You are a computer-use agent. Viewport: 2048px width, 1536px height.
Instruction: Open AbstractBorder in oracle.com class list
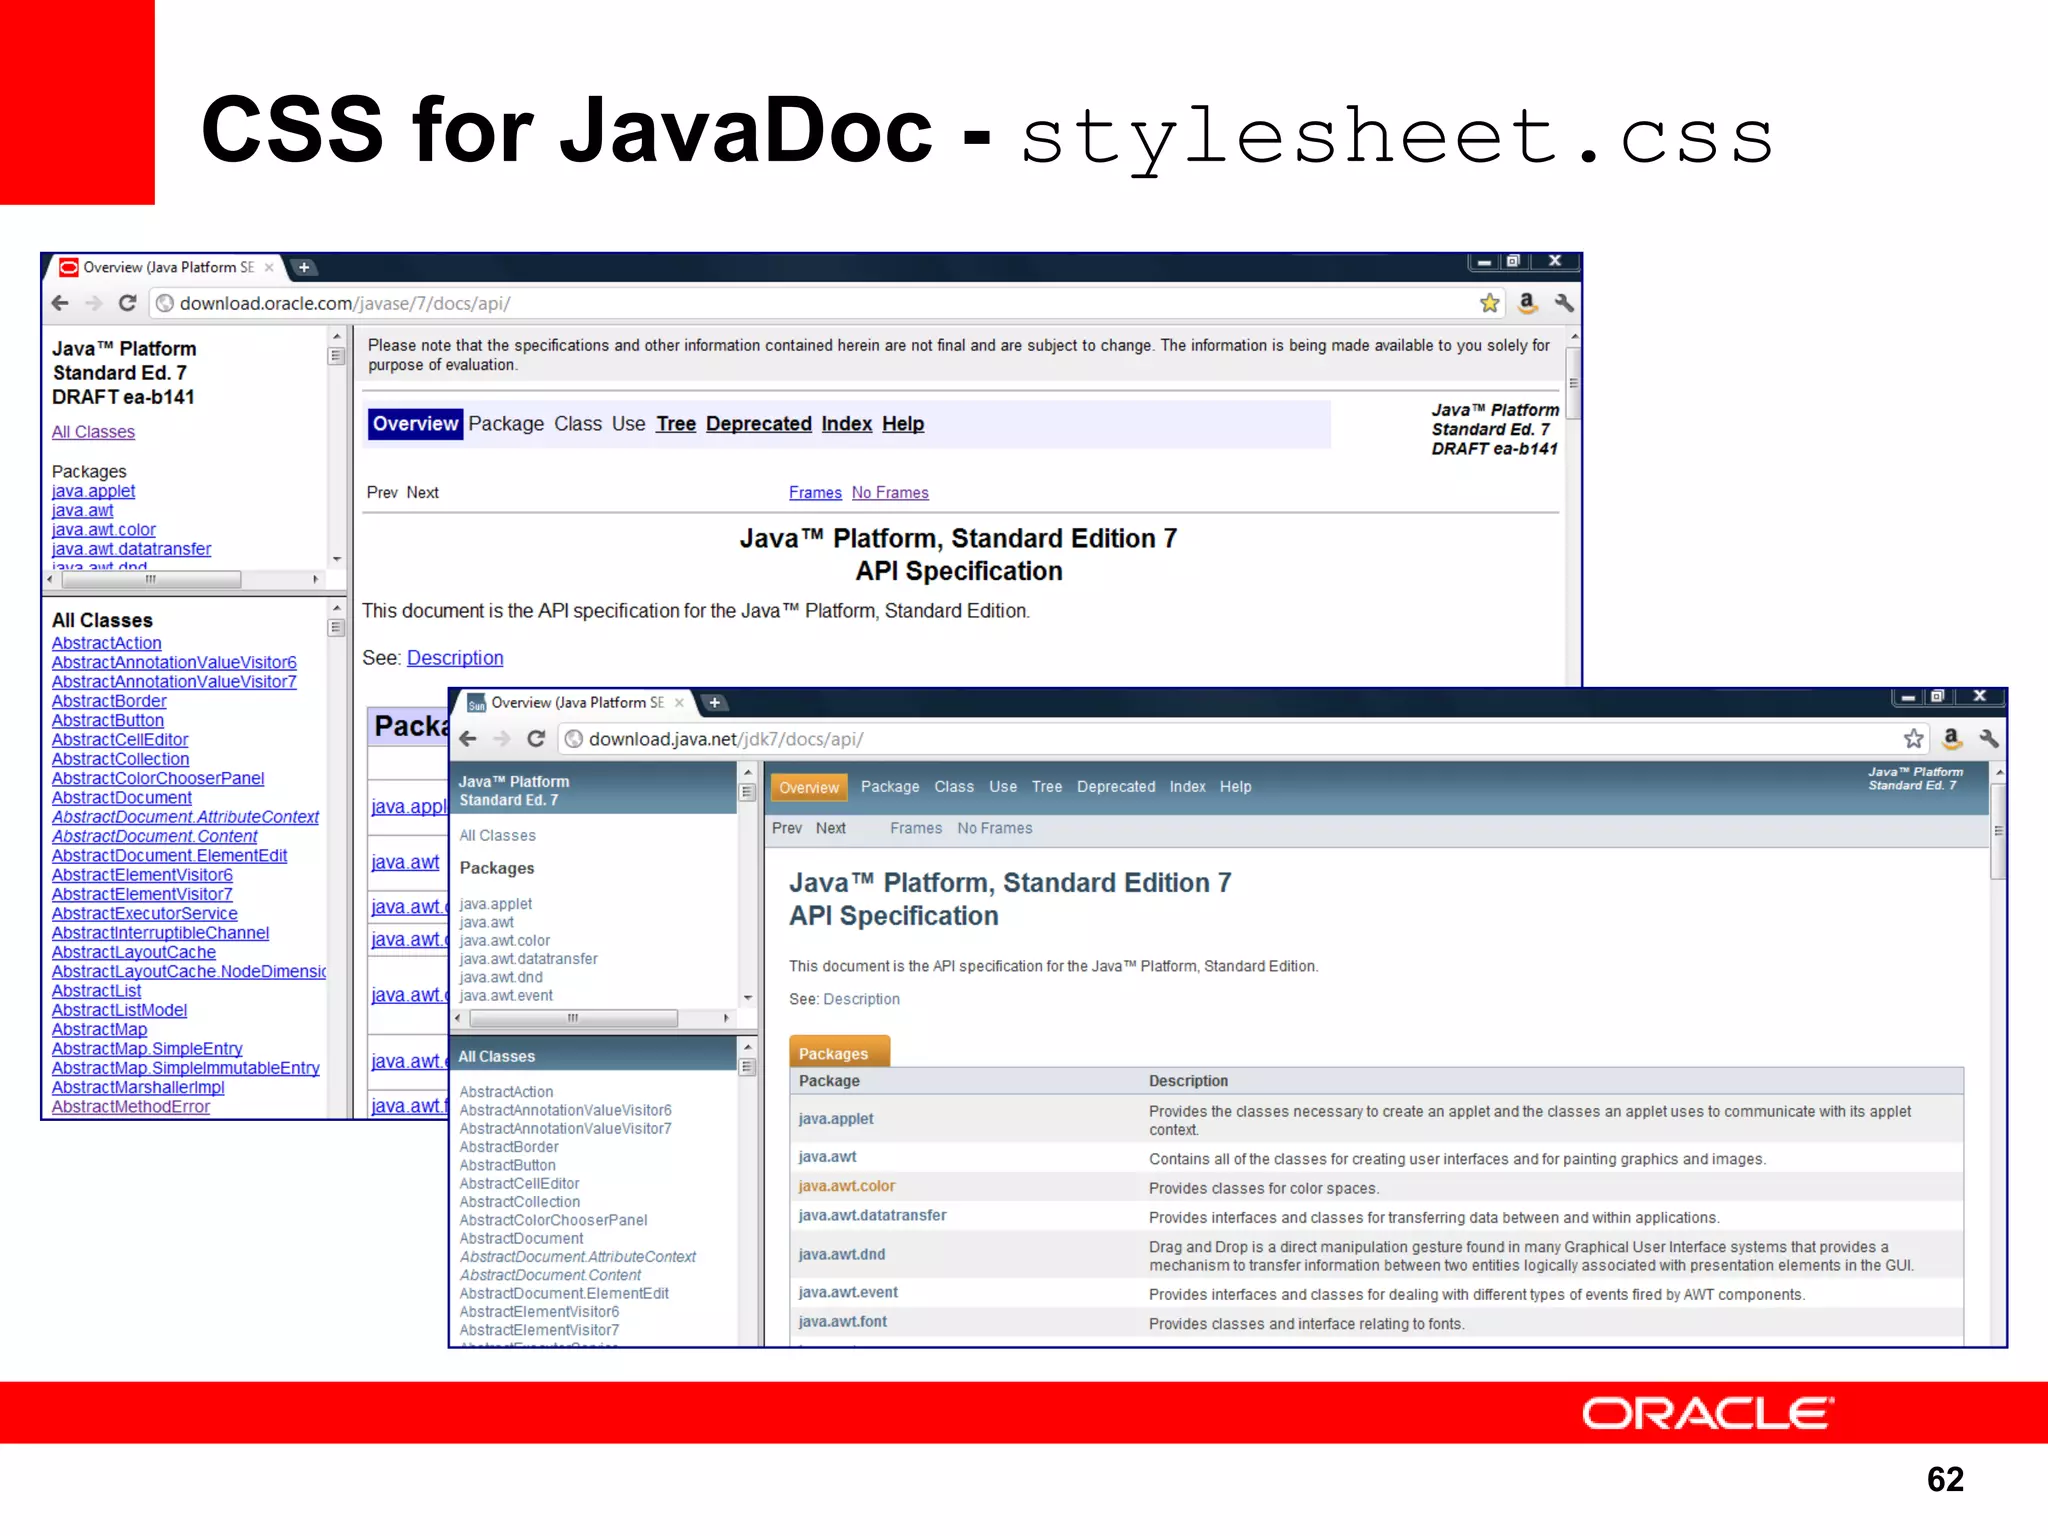pyautogui.click(x=109, y=701)
